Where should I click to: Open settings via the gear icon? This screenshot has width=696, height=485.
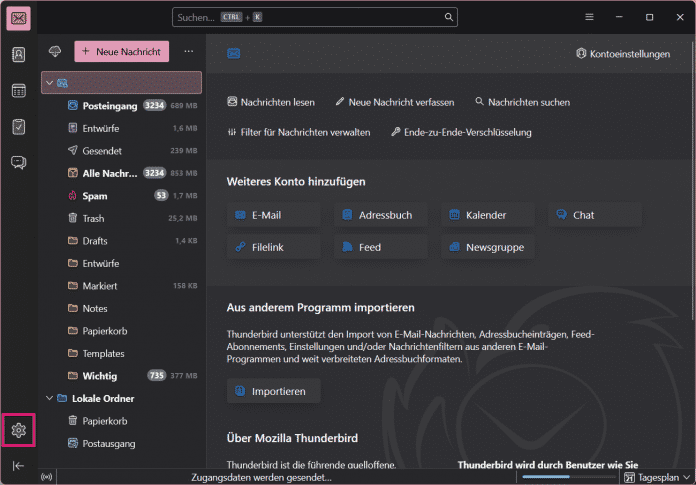(x=19, y=430)
